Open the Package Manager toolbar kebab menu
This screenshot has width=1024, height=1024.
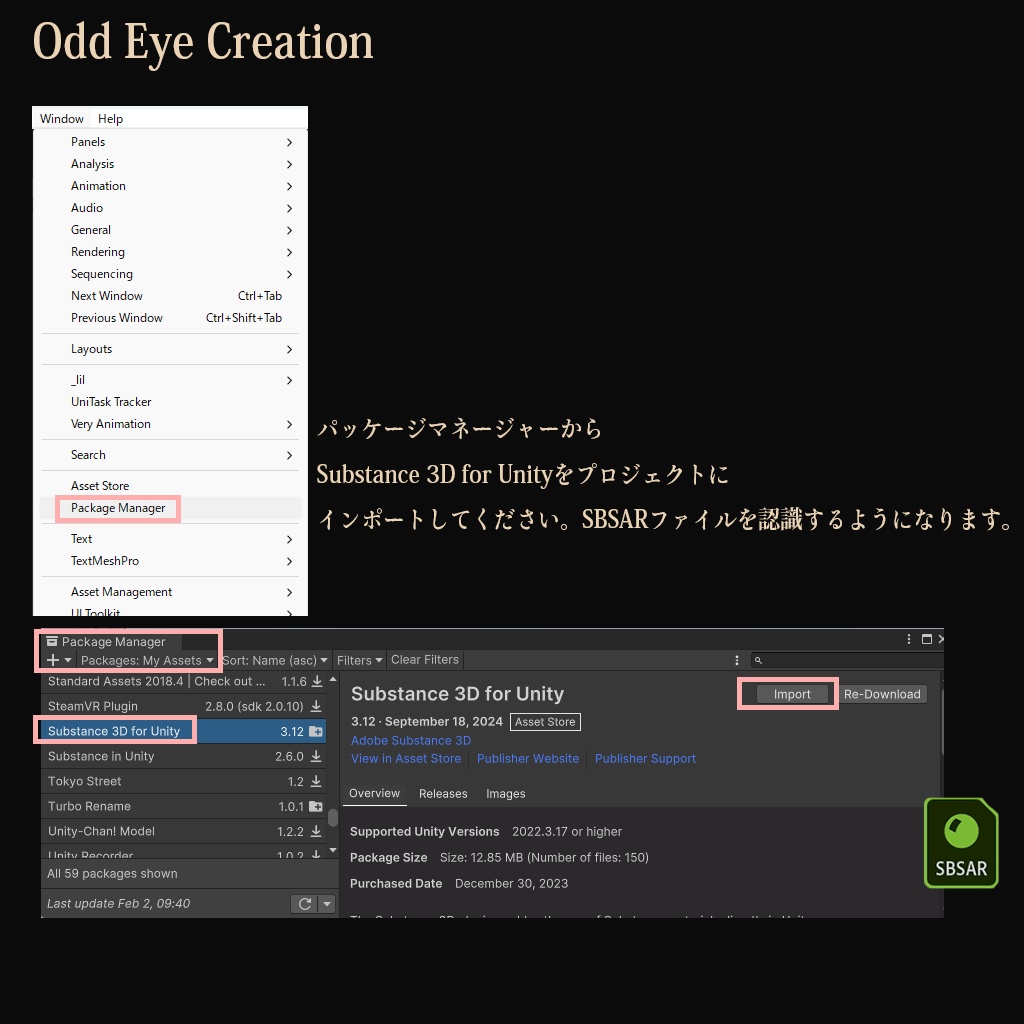(737, 660)
